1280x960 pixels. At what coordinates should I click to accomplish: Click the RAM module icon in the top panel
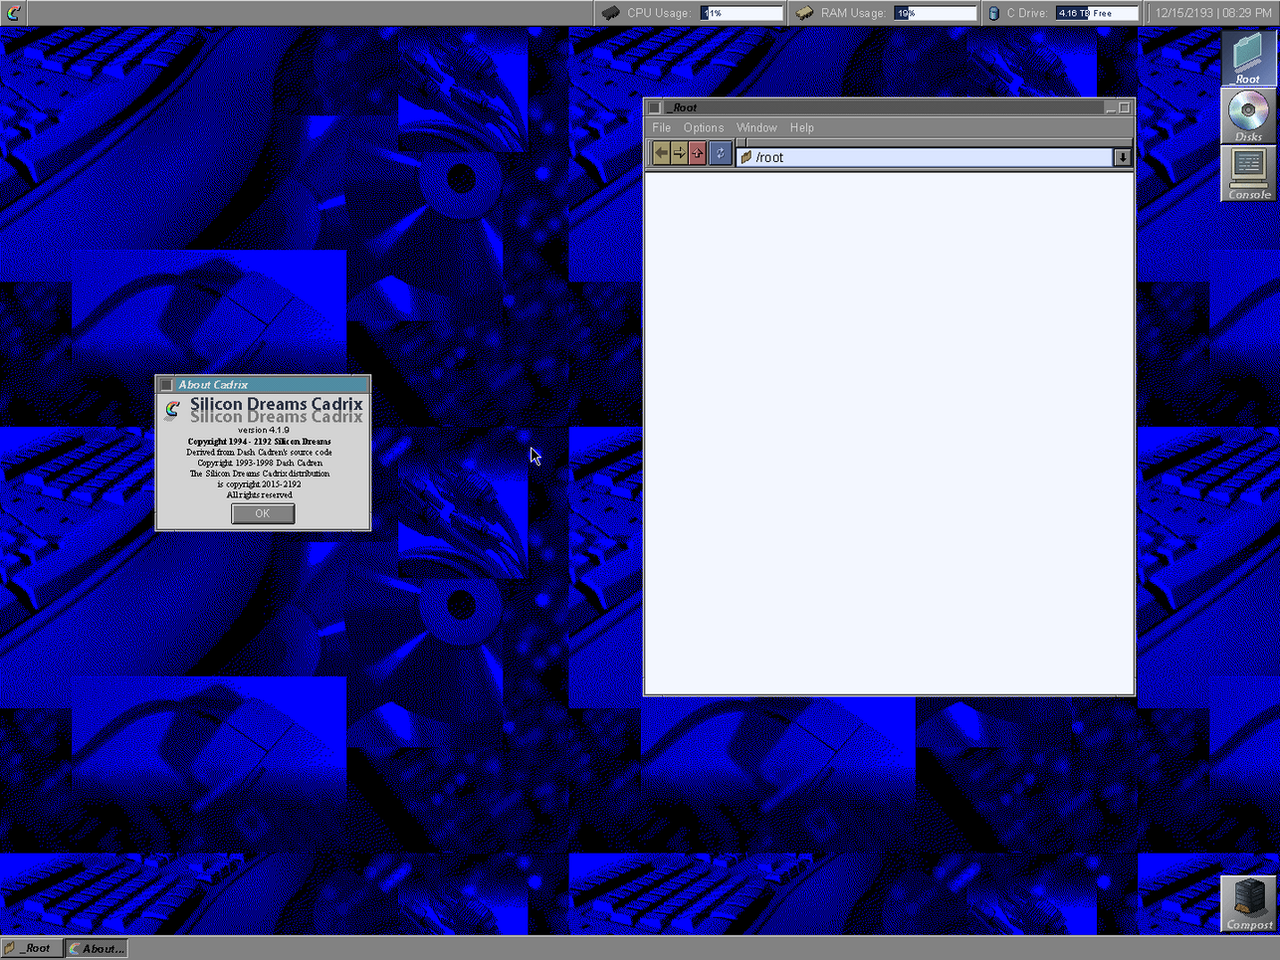804,13
